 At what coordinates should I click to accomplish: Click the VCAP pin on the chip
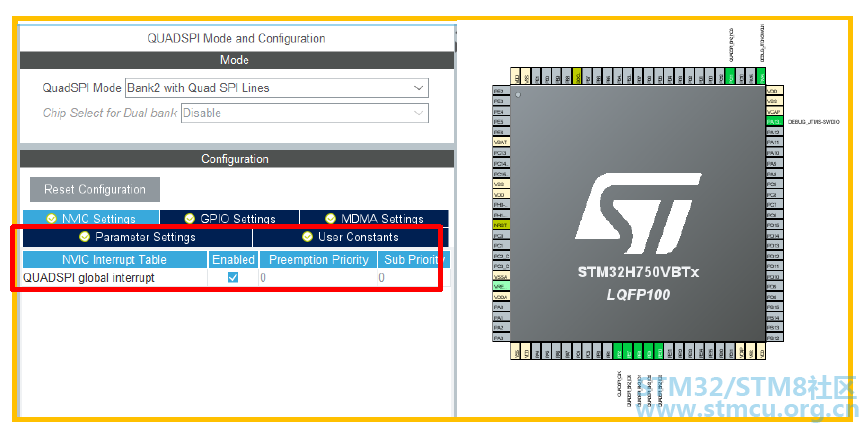coord(774,111)
